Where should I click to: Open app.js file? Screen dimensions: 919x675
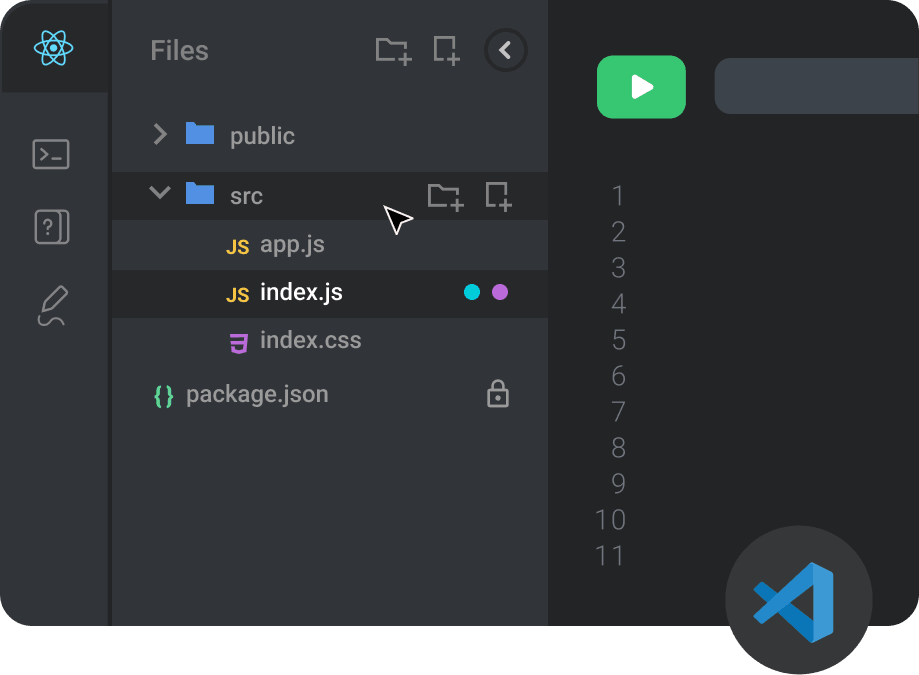(291, 245)
